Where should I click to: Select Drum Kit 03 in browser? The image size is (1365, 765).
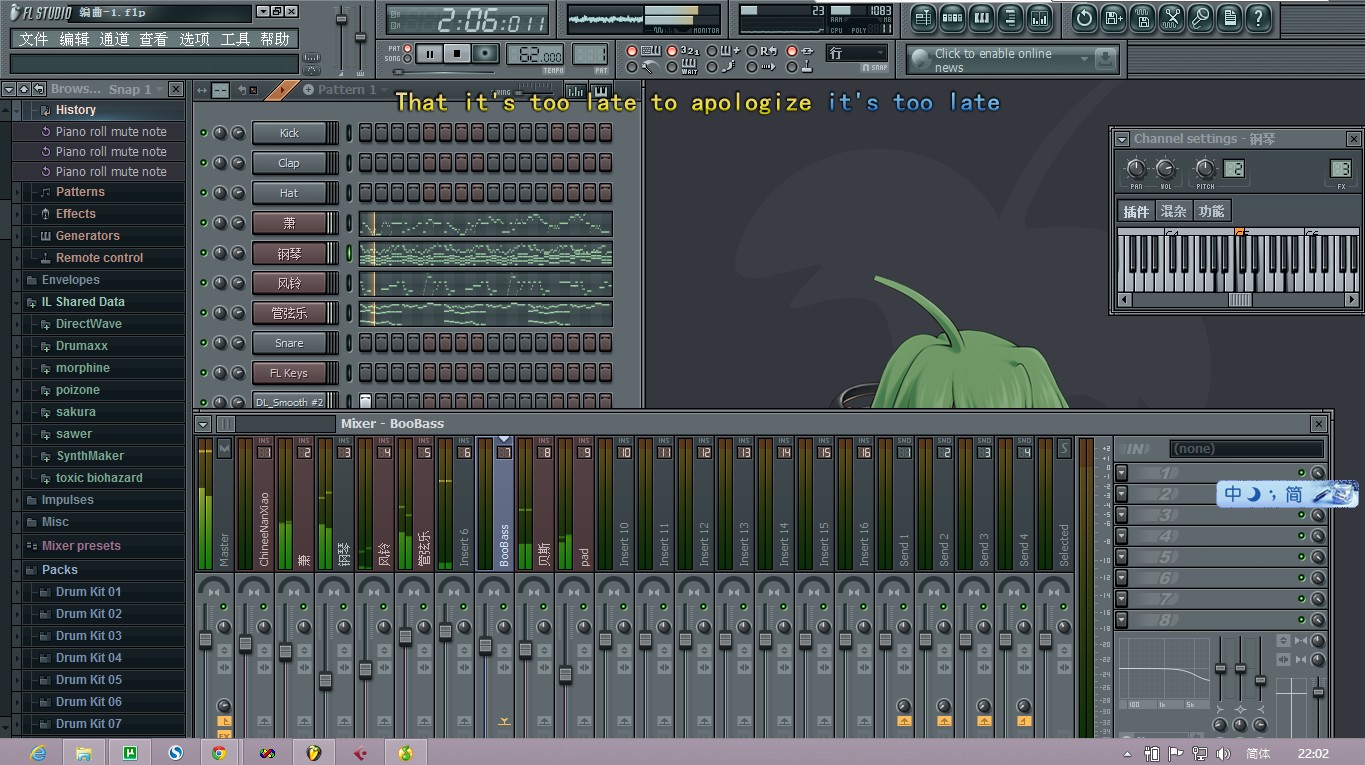[x=89, y=636]
